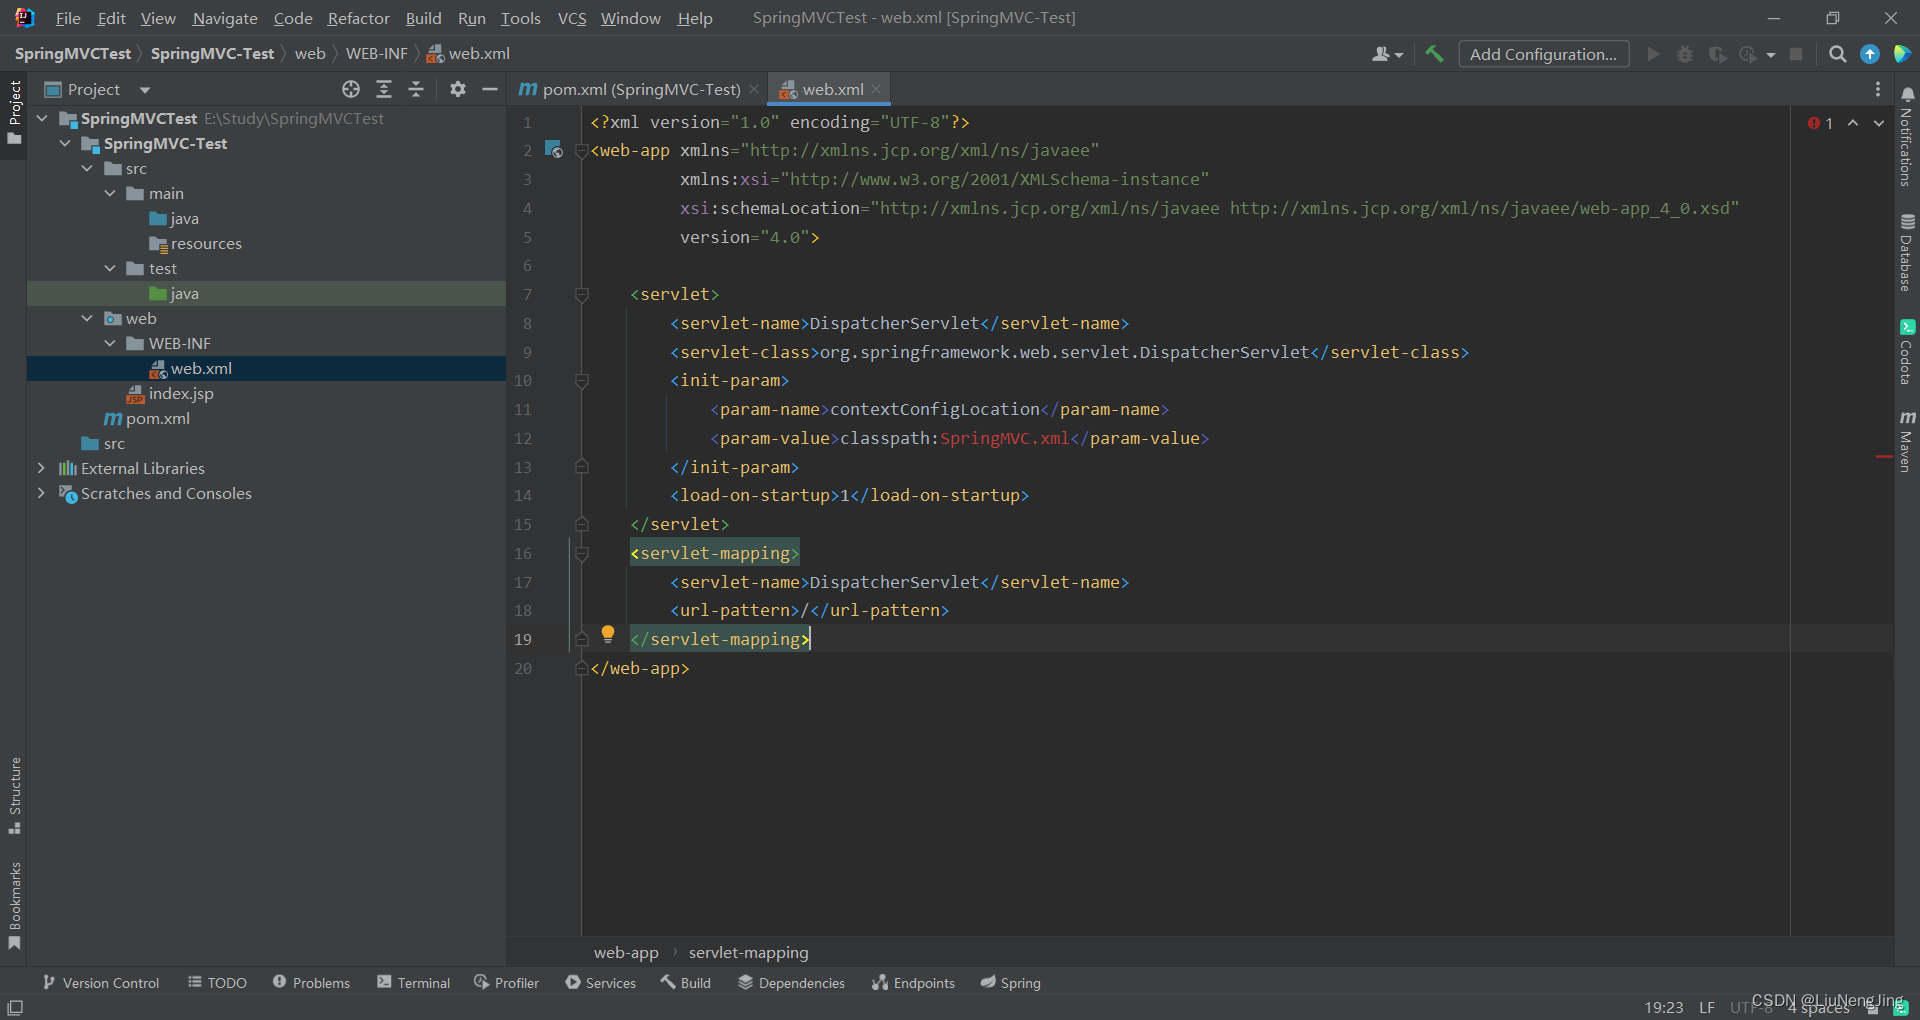Fold the servlet tag at line 7
The width and height of the screenshot is (1920, 1020).
(582, 295)
